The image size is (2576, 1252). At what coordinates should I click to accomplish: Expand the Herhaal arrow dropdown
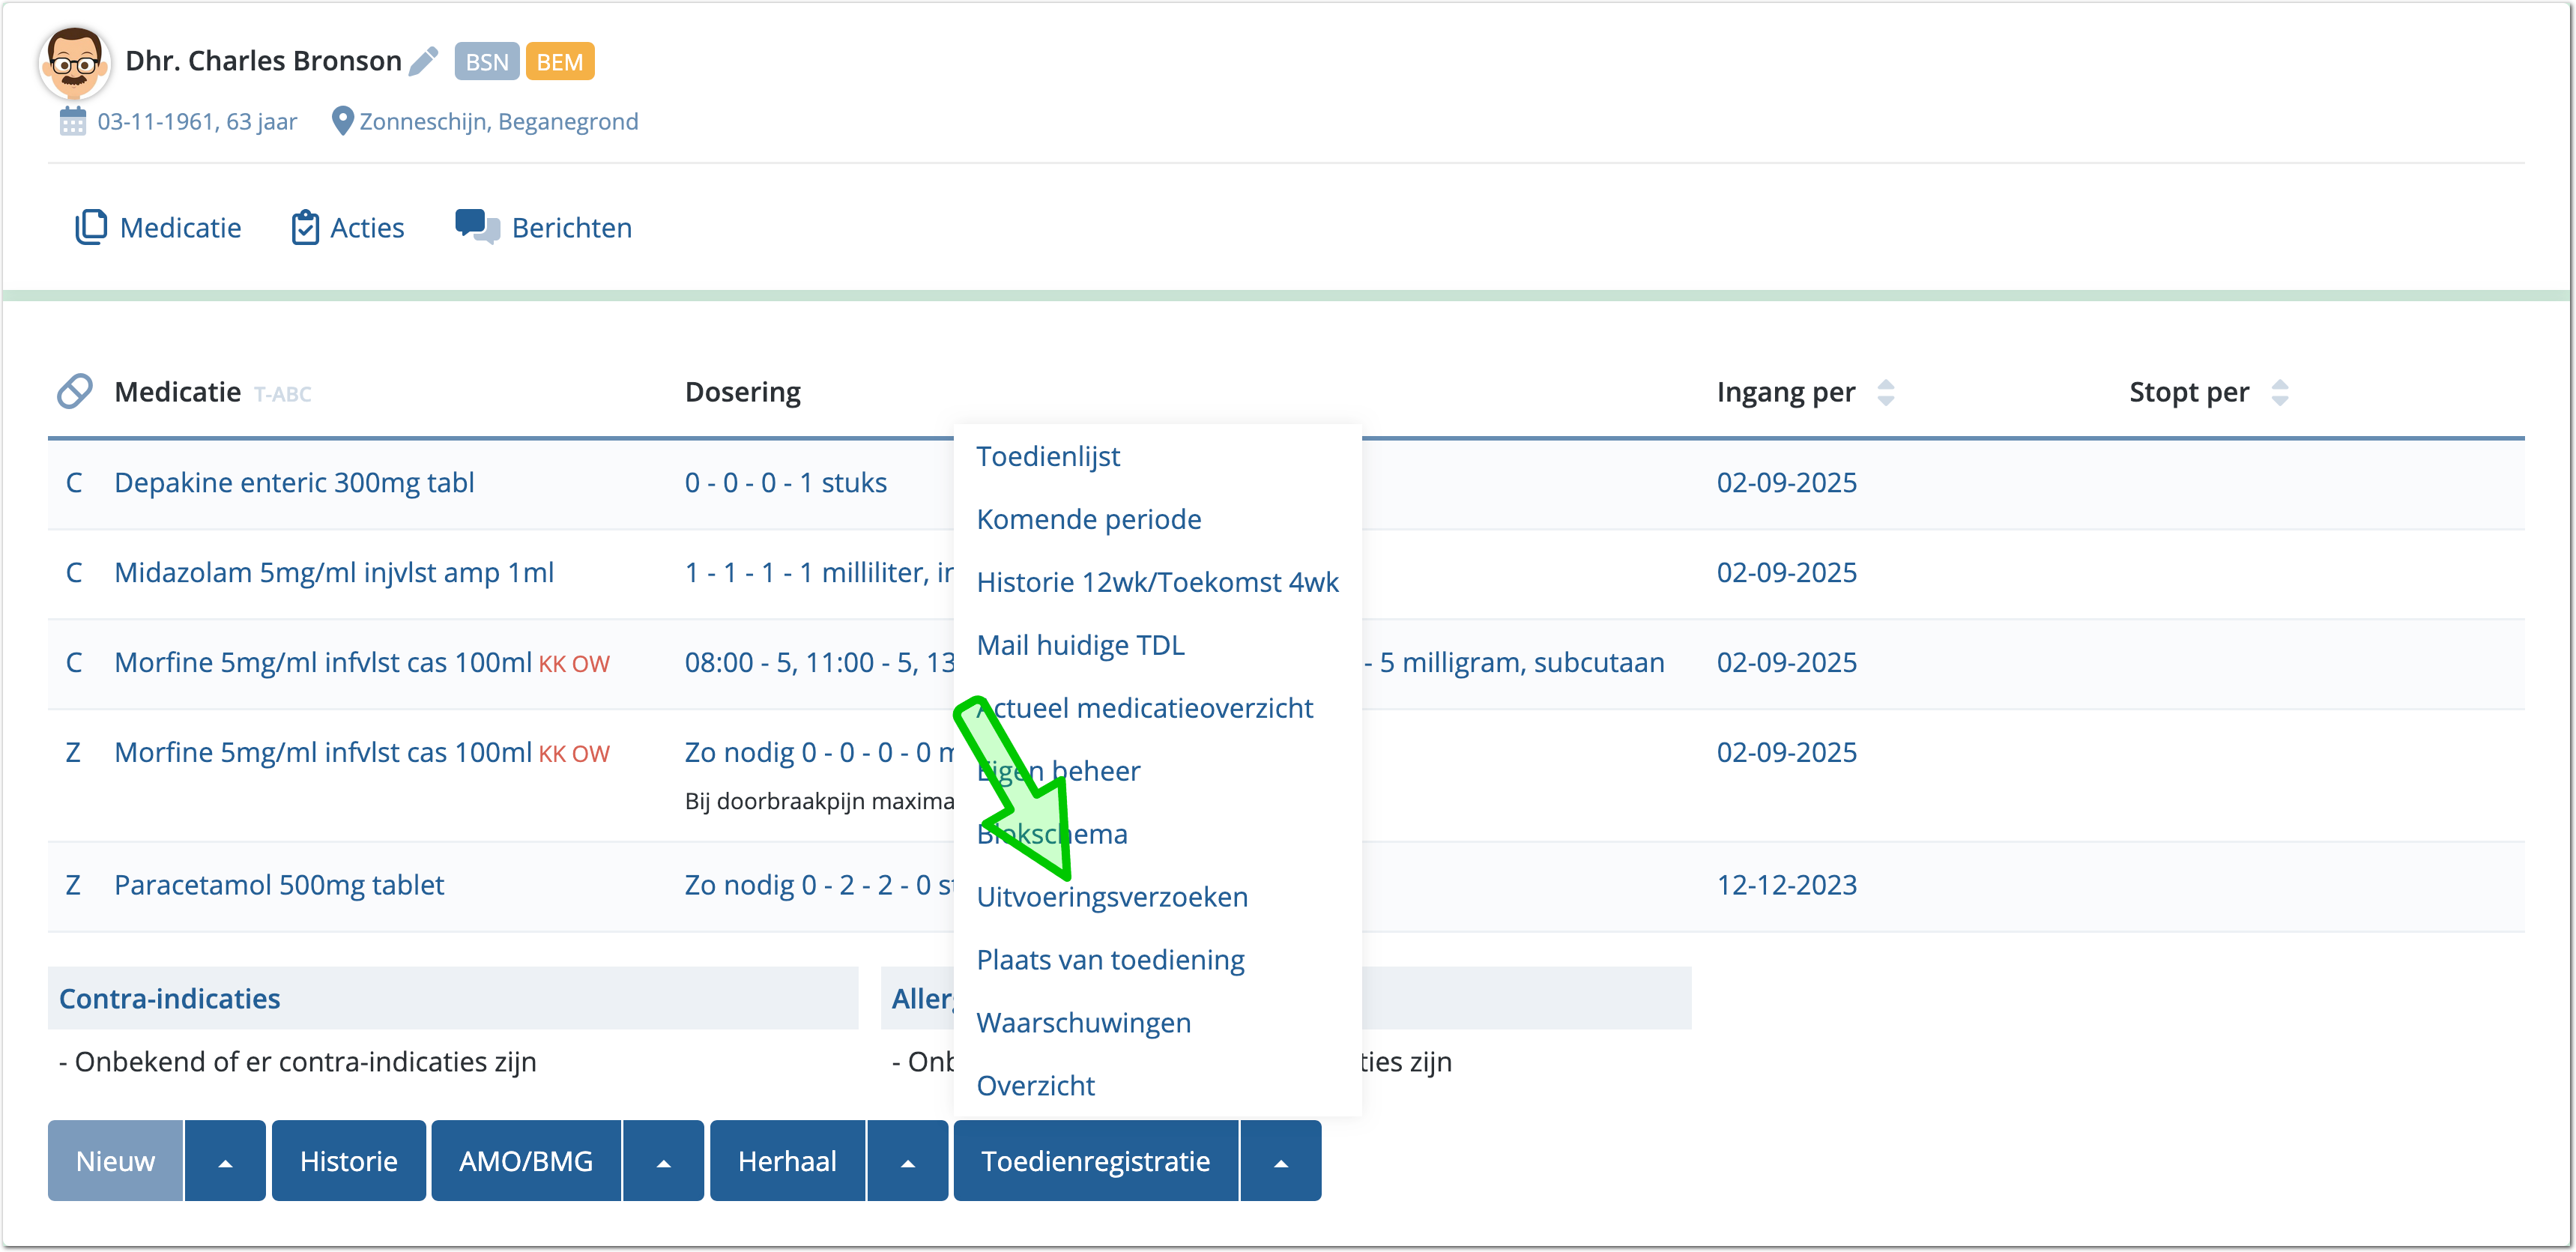pos(907,1162)
